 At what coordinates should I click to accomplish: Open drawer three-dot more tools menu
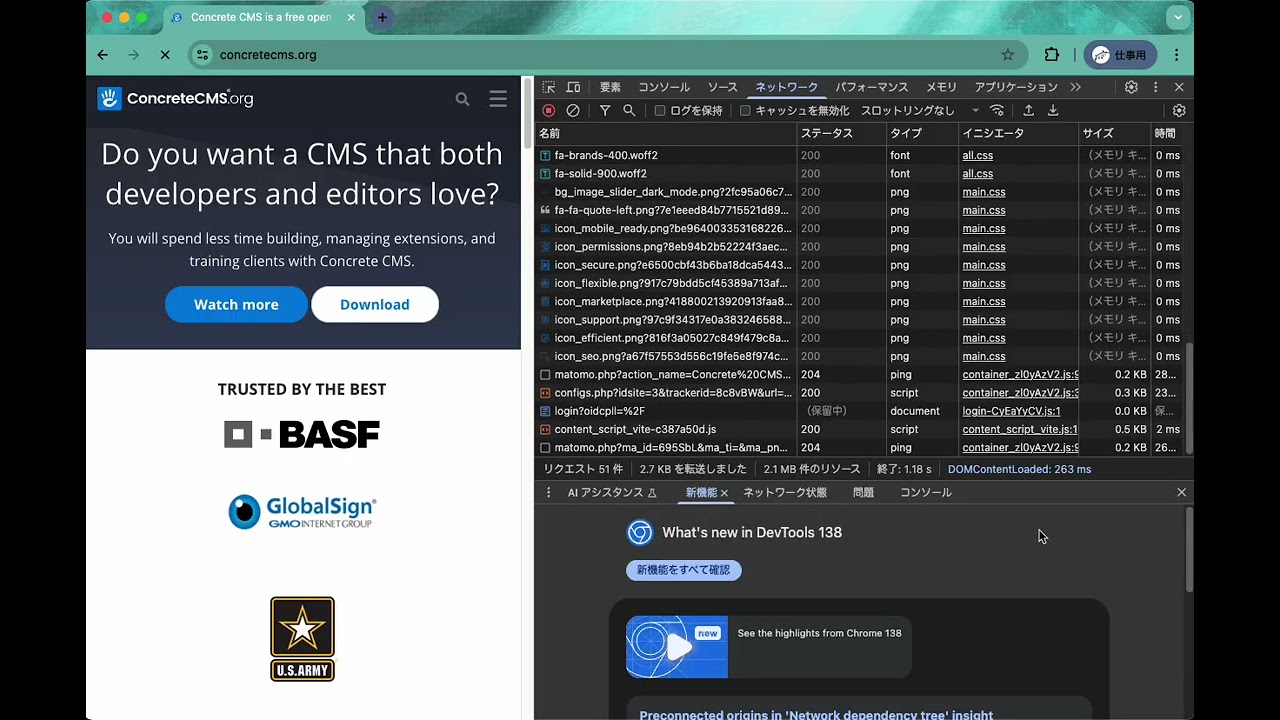(548, 492)
